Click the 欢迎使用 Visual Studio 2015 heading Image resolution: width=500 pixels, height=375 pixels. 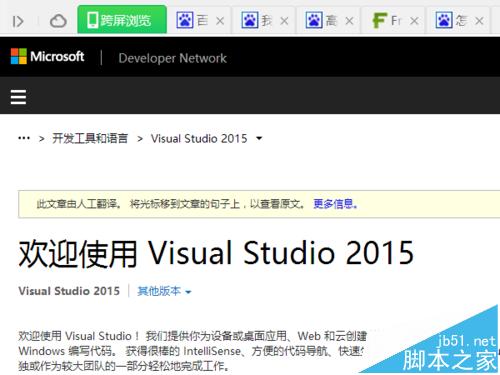(x=216, y=253)
